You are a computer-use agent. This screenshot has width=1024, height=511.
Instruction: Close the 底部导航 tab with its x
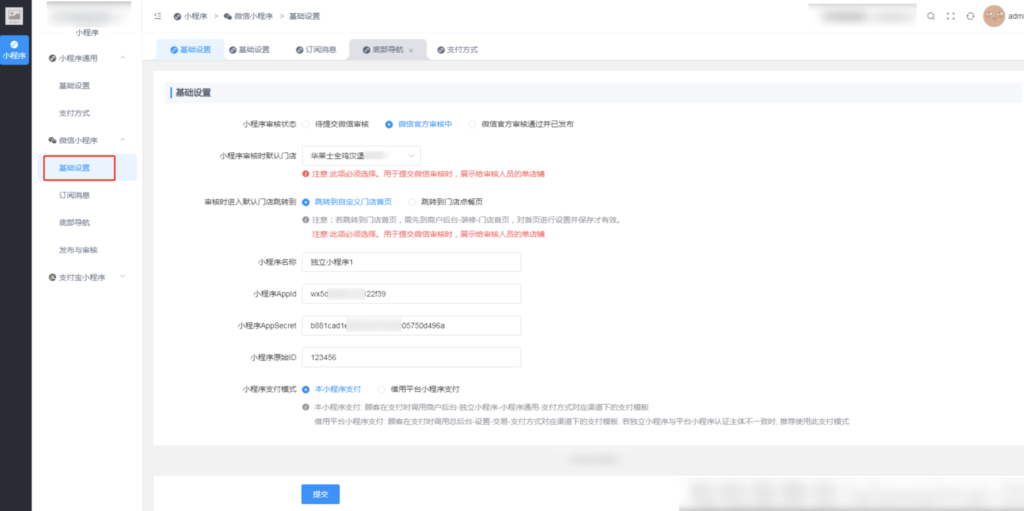pyautogui.click(x=411, y=50)
